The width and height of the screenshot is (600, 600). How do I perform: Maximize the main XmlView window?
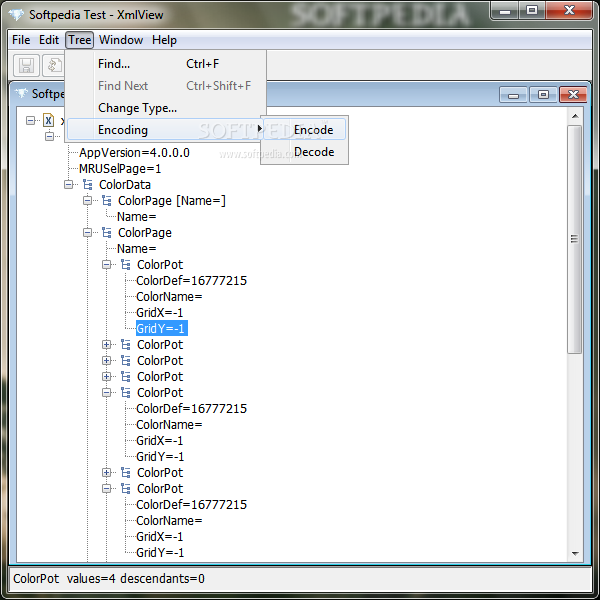click(x=532, y=10)
